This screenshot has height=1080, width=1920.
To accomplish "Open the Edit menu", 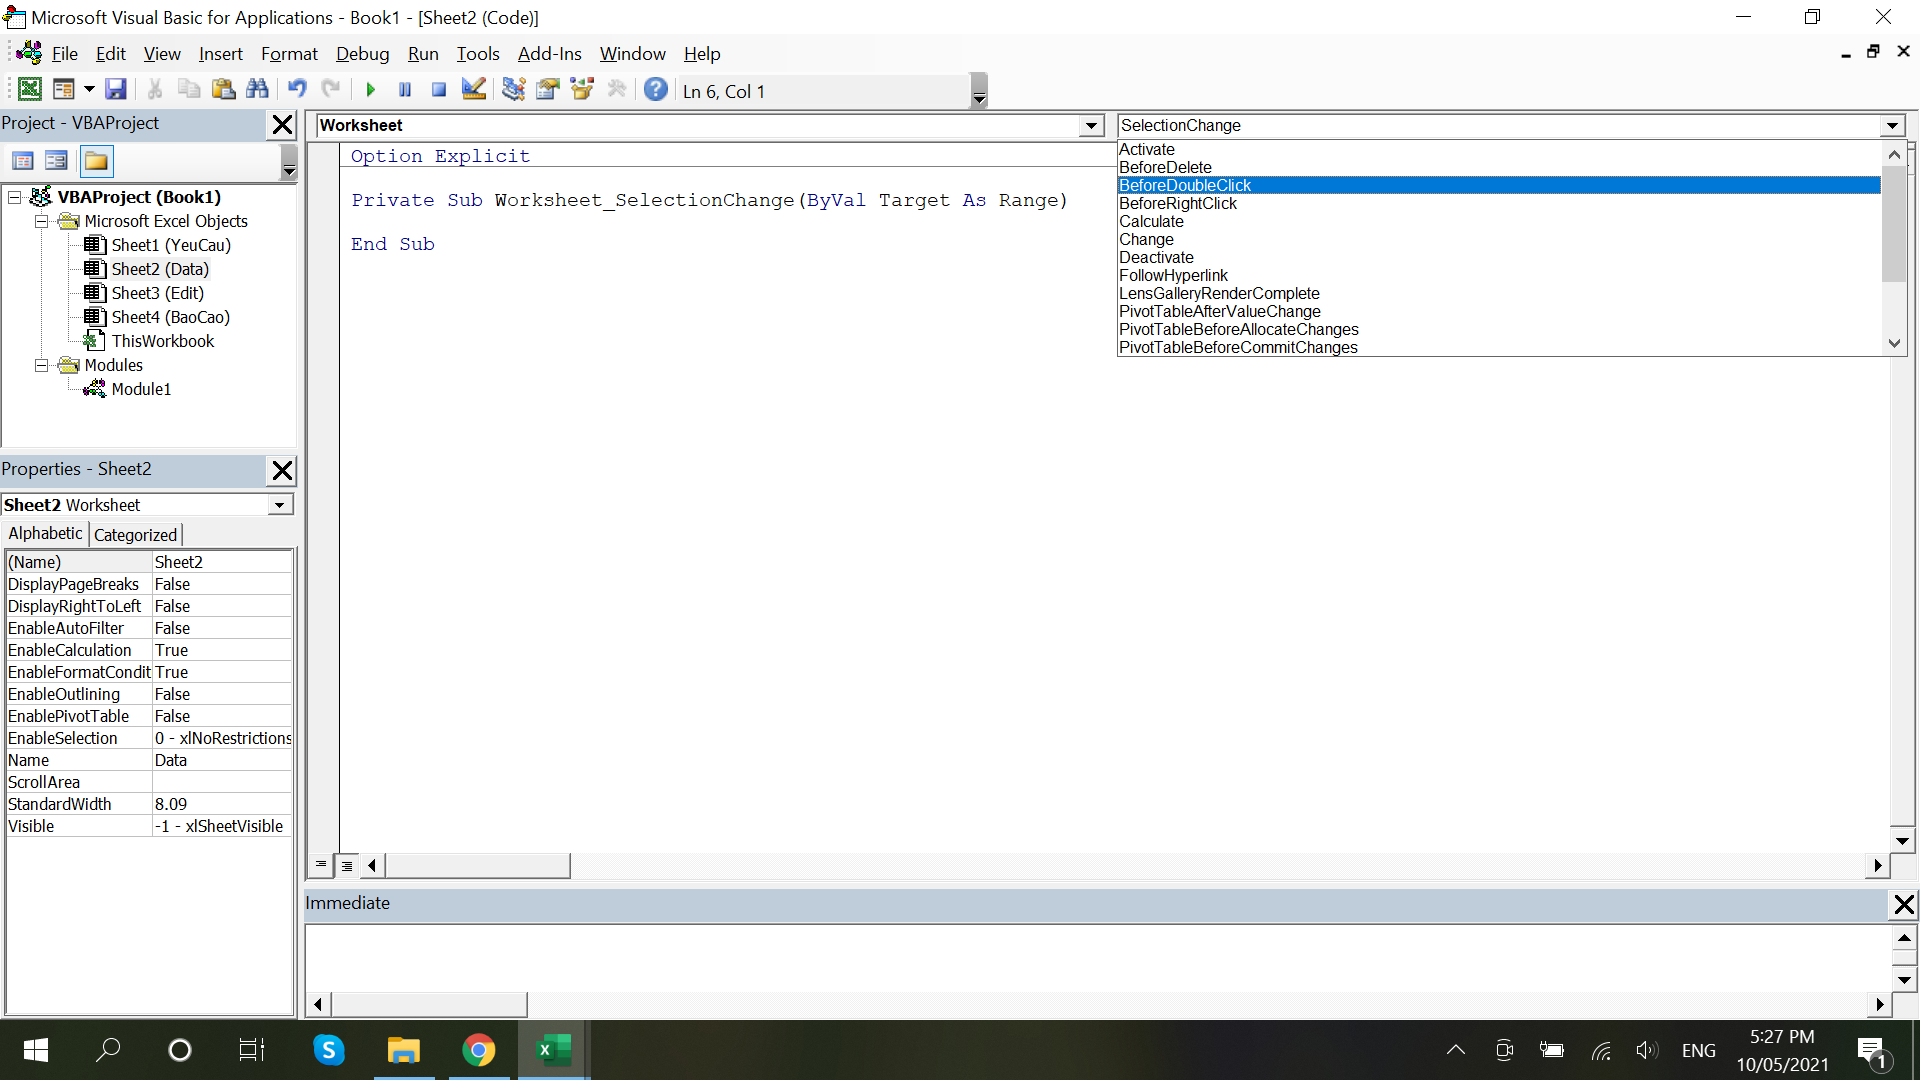I will [110, 54].
